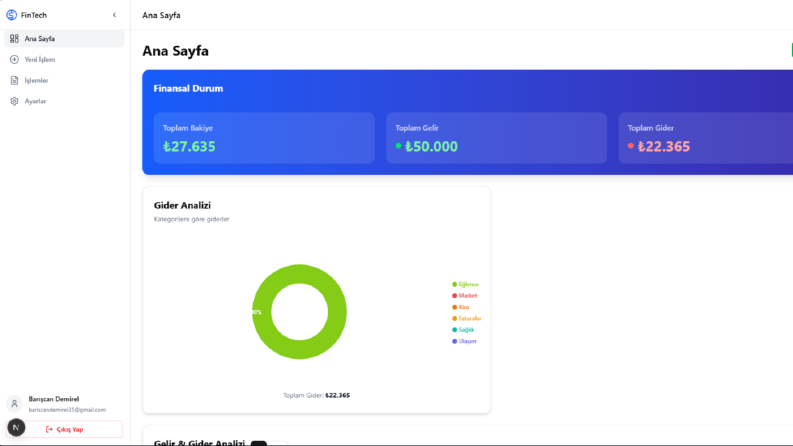Toggle the Ulaşım legend entry
The height and width of the screenshot is (446, 793).
pos(464,341)
